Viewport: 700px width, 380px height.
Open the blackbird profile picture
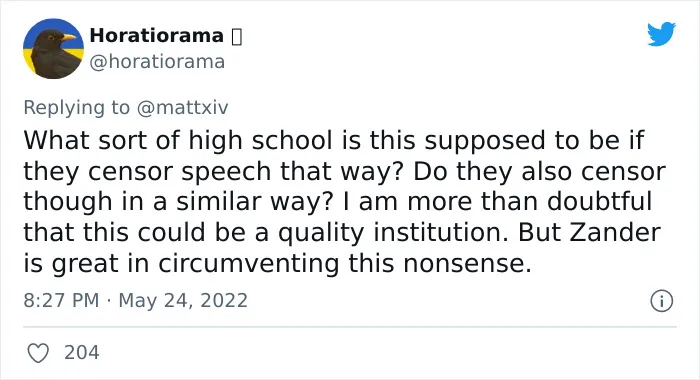tap(53, 49)
